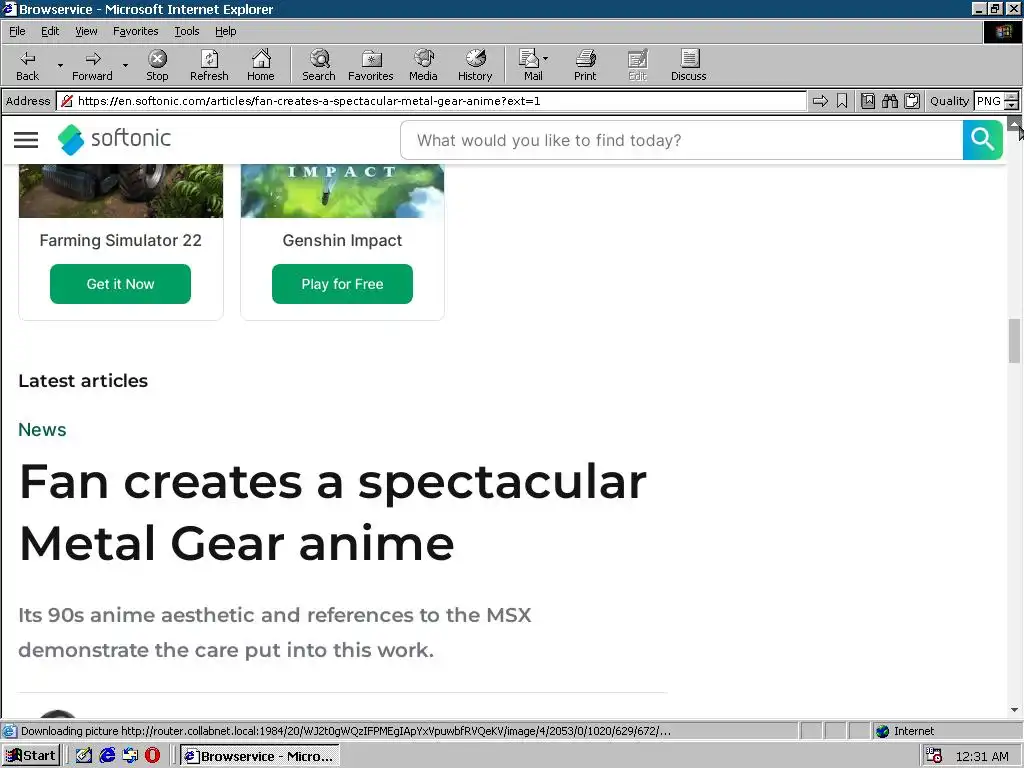Click the system tray scheduler icon
This screenshot has width=1024, height=768.
[934, 756]
